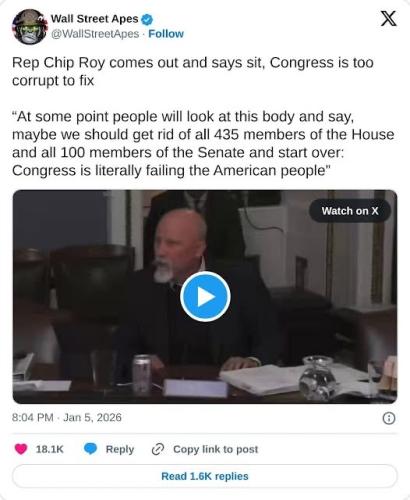Play the embedded video
410x500 pixels.
pyautogui.click(x=205, y=296)
